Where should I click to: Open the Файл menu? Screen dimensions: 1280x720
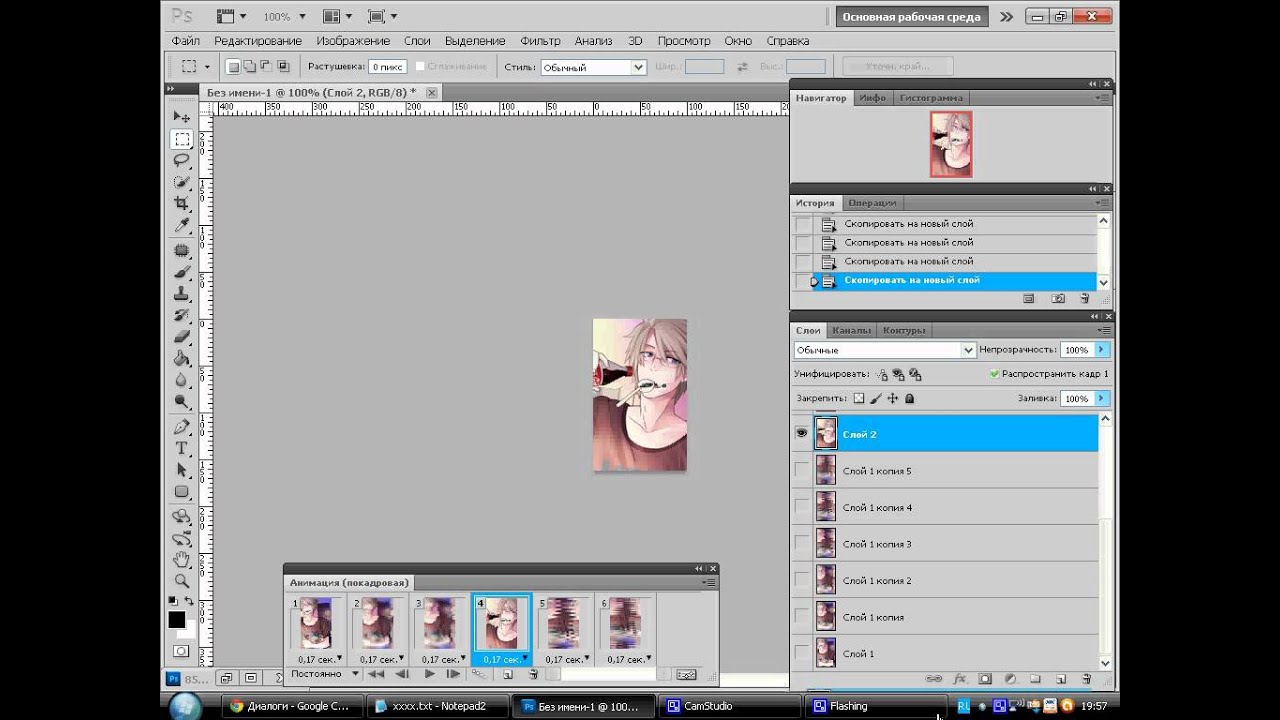tap(186, 41)
